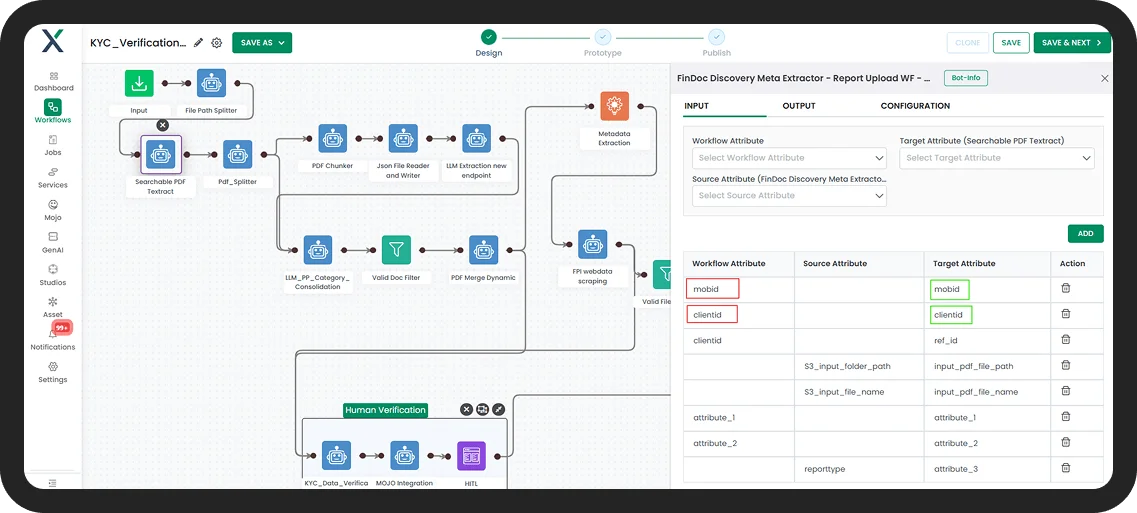Delete the ref_id mapping row

point(1066,339)
